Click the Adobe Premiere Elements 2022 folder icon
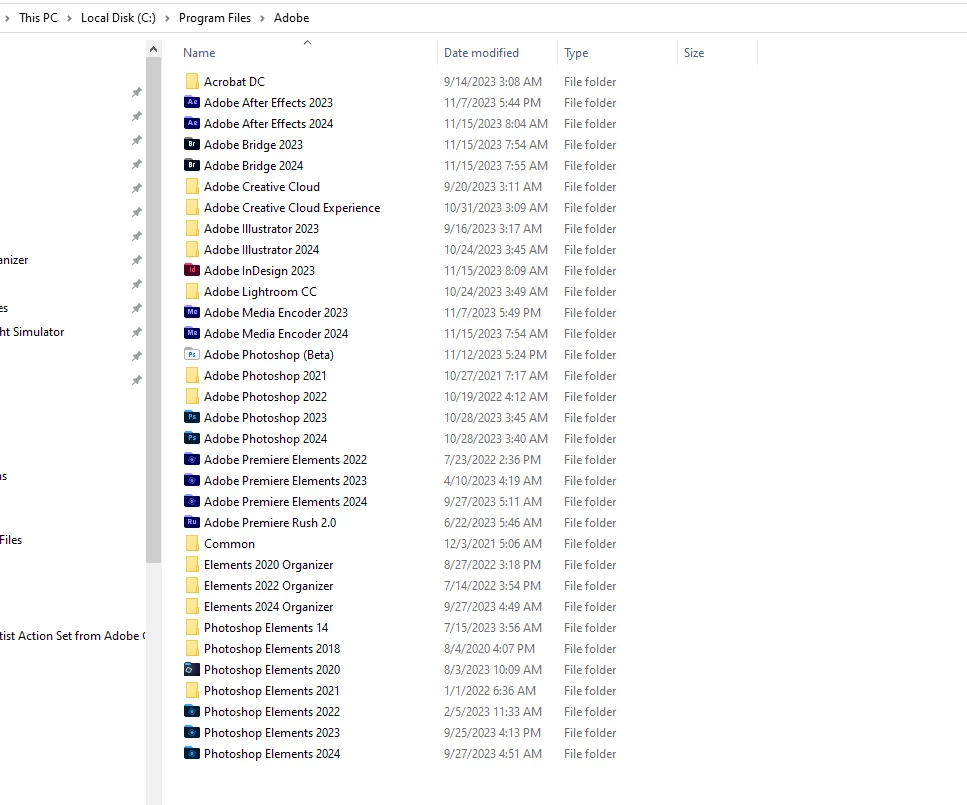The height and width of the screenshot is (805, 967). click(192, 459)
